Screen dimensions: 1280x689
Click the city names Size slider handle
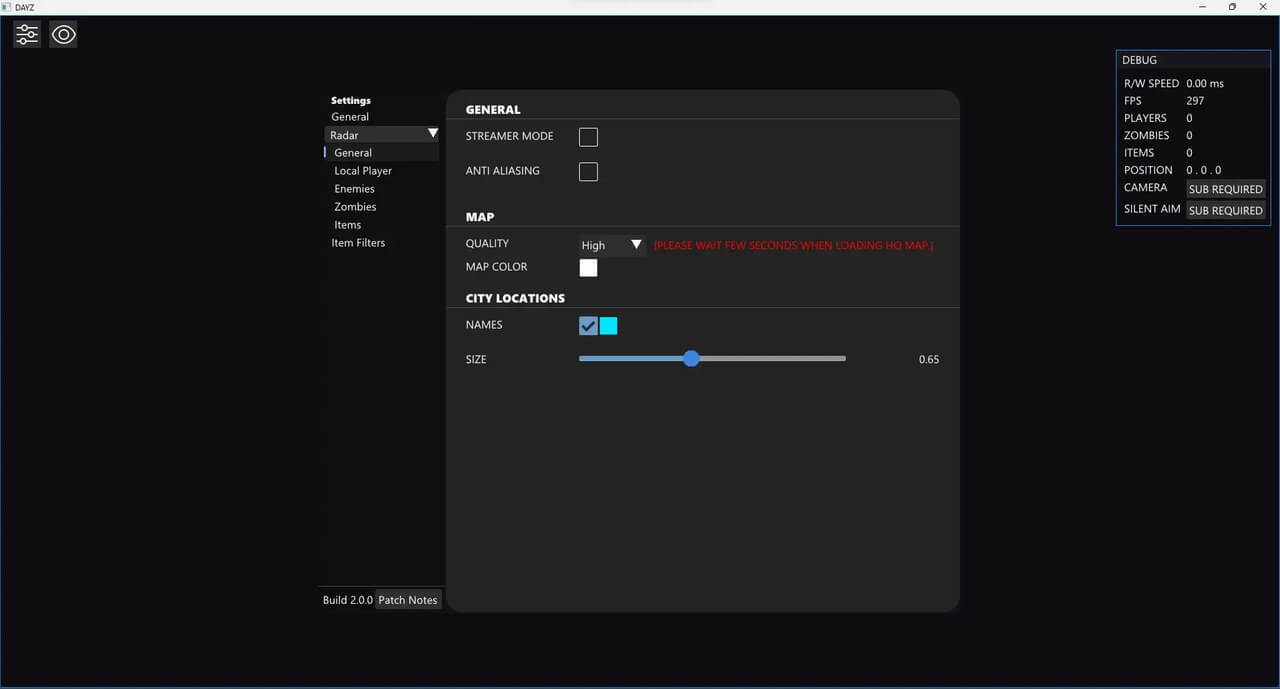click(691, 359)
